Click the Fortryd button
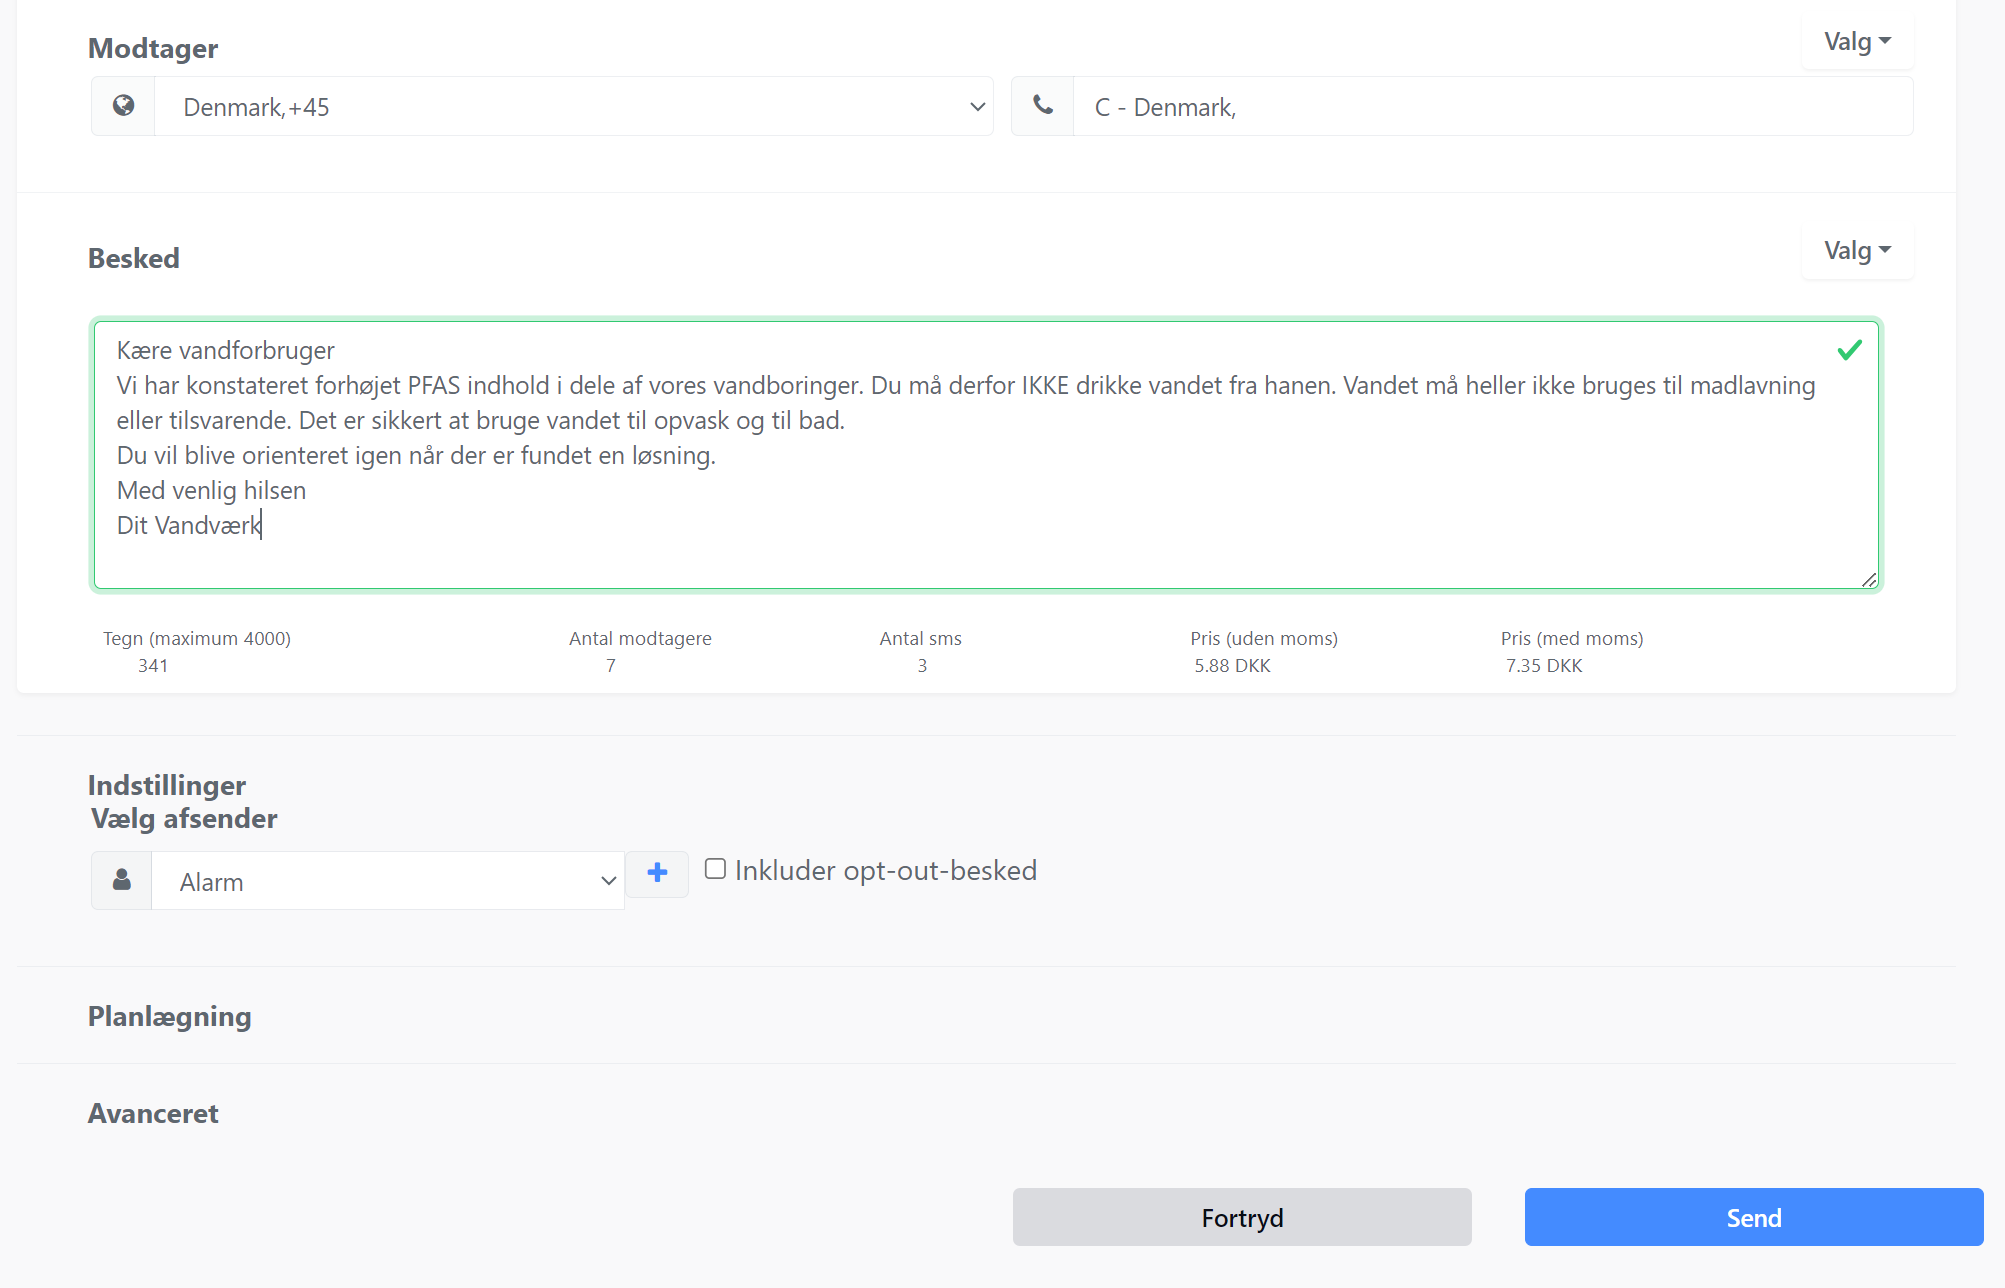This screenshot has width=2005, height=1288. click(x=1242, y=1217)
